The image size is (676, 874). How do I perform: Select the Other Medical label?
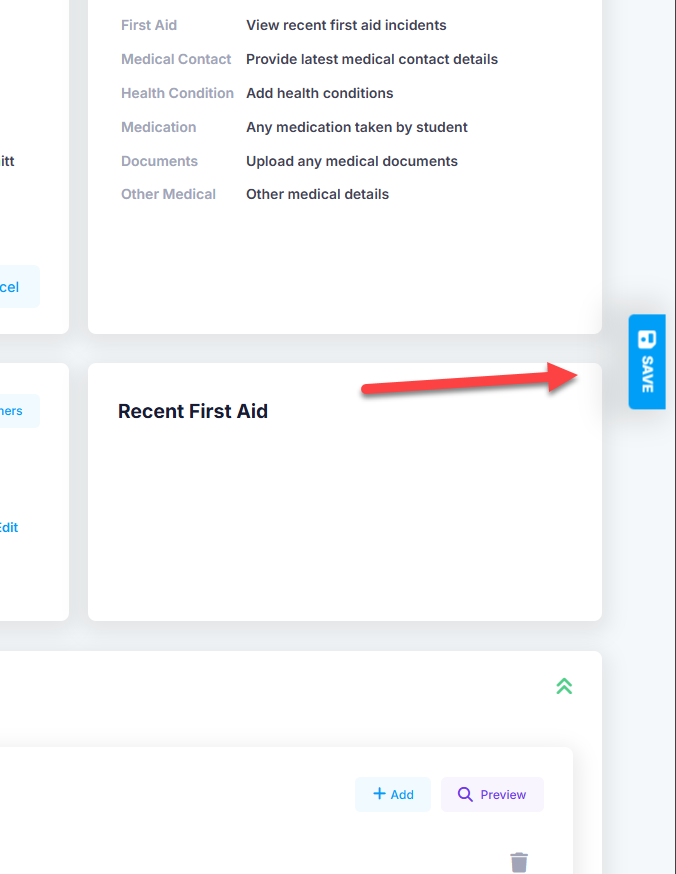(168, 194)
